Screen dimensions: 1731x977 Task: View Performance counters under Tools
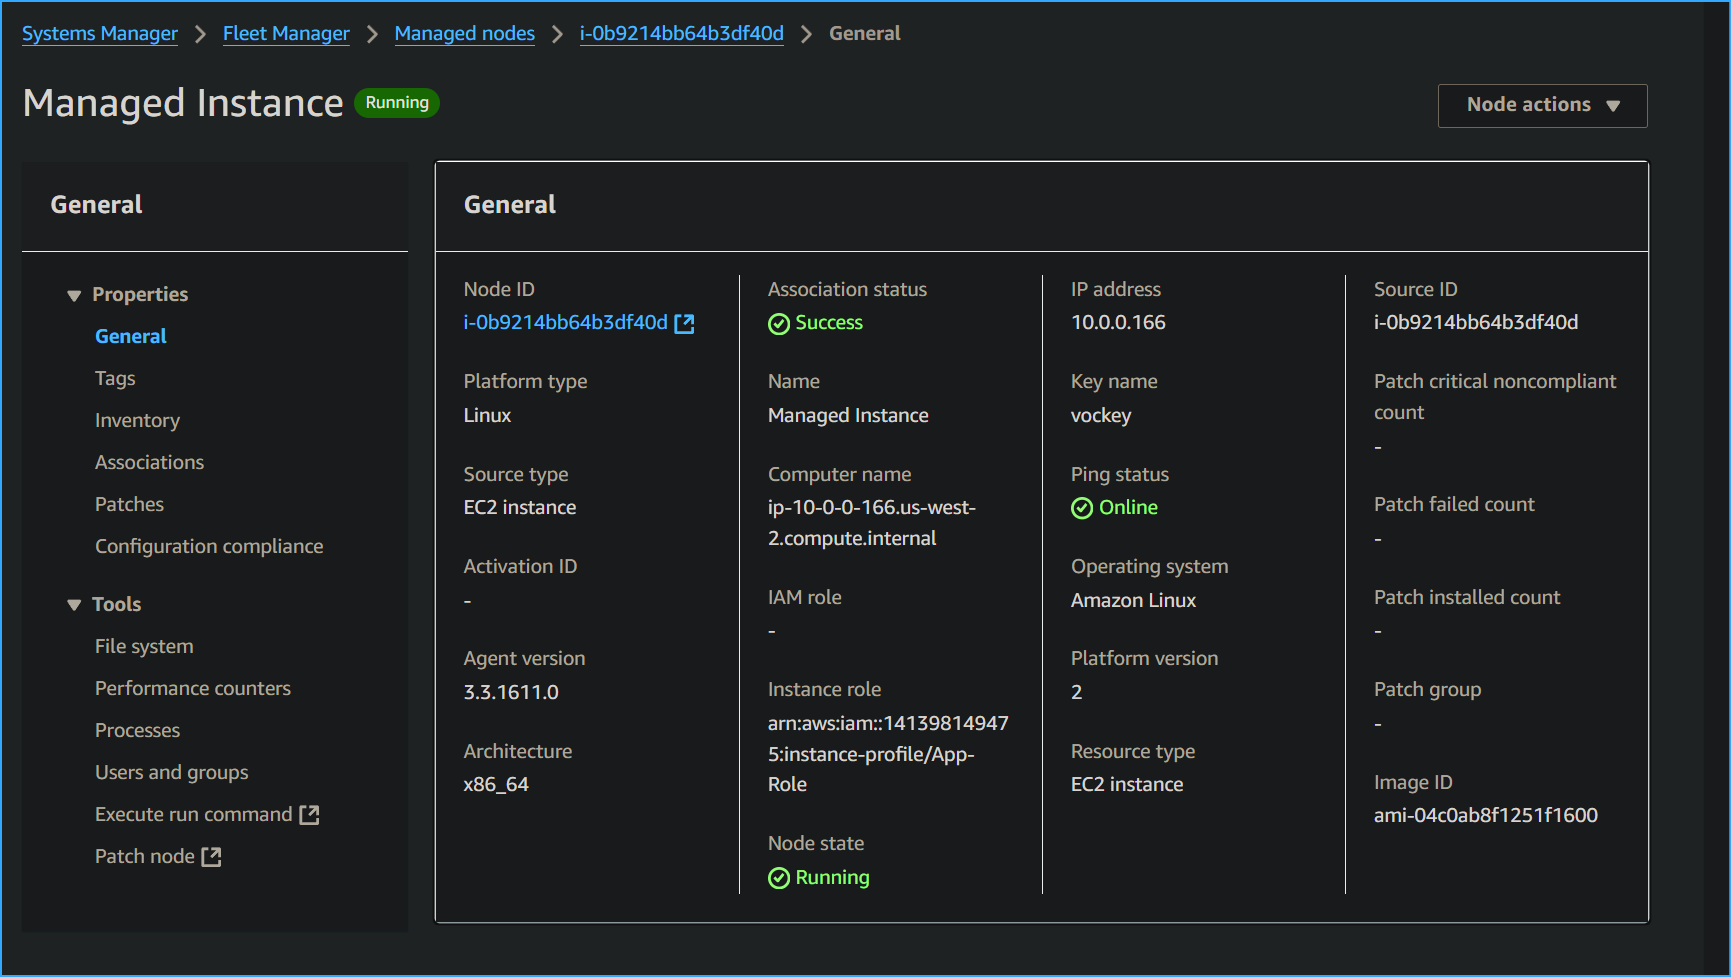click(x=192, y=688)
